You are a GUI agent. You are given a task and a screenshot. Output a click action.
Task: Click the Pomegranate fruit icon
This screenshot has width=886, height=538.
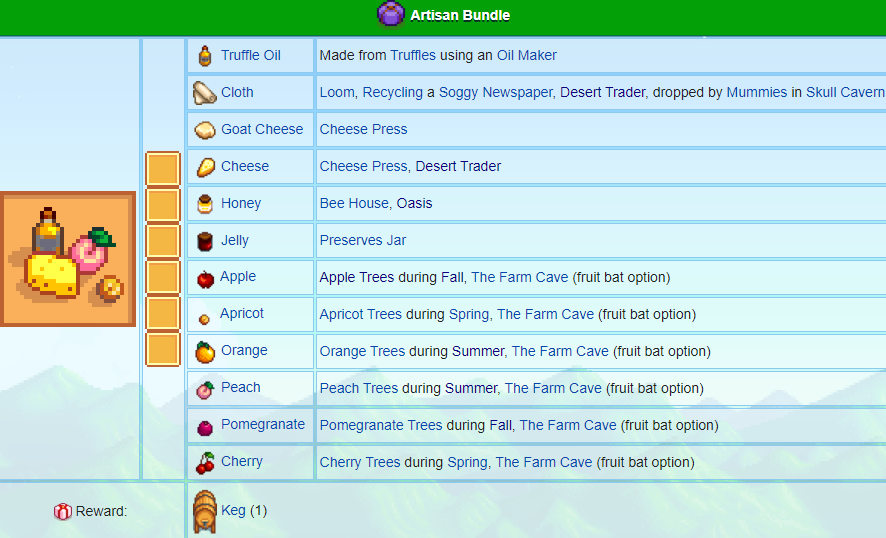205,426
